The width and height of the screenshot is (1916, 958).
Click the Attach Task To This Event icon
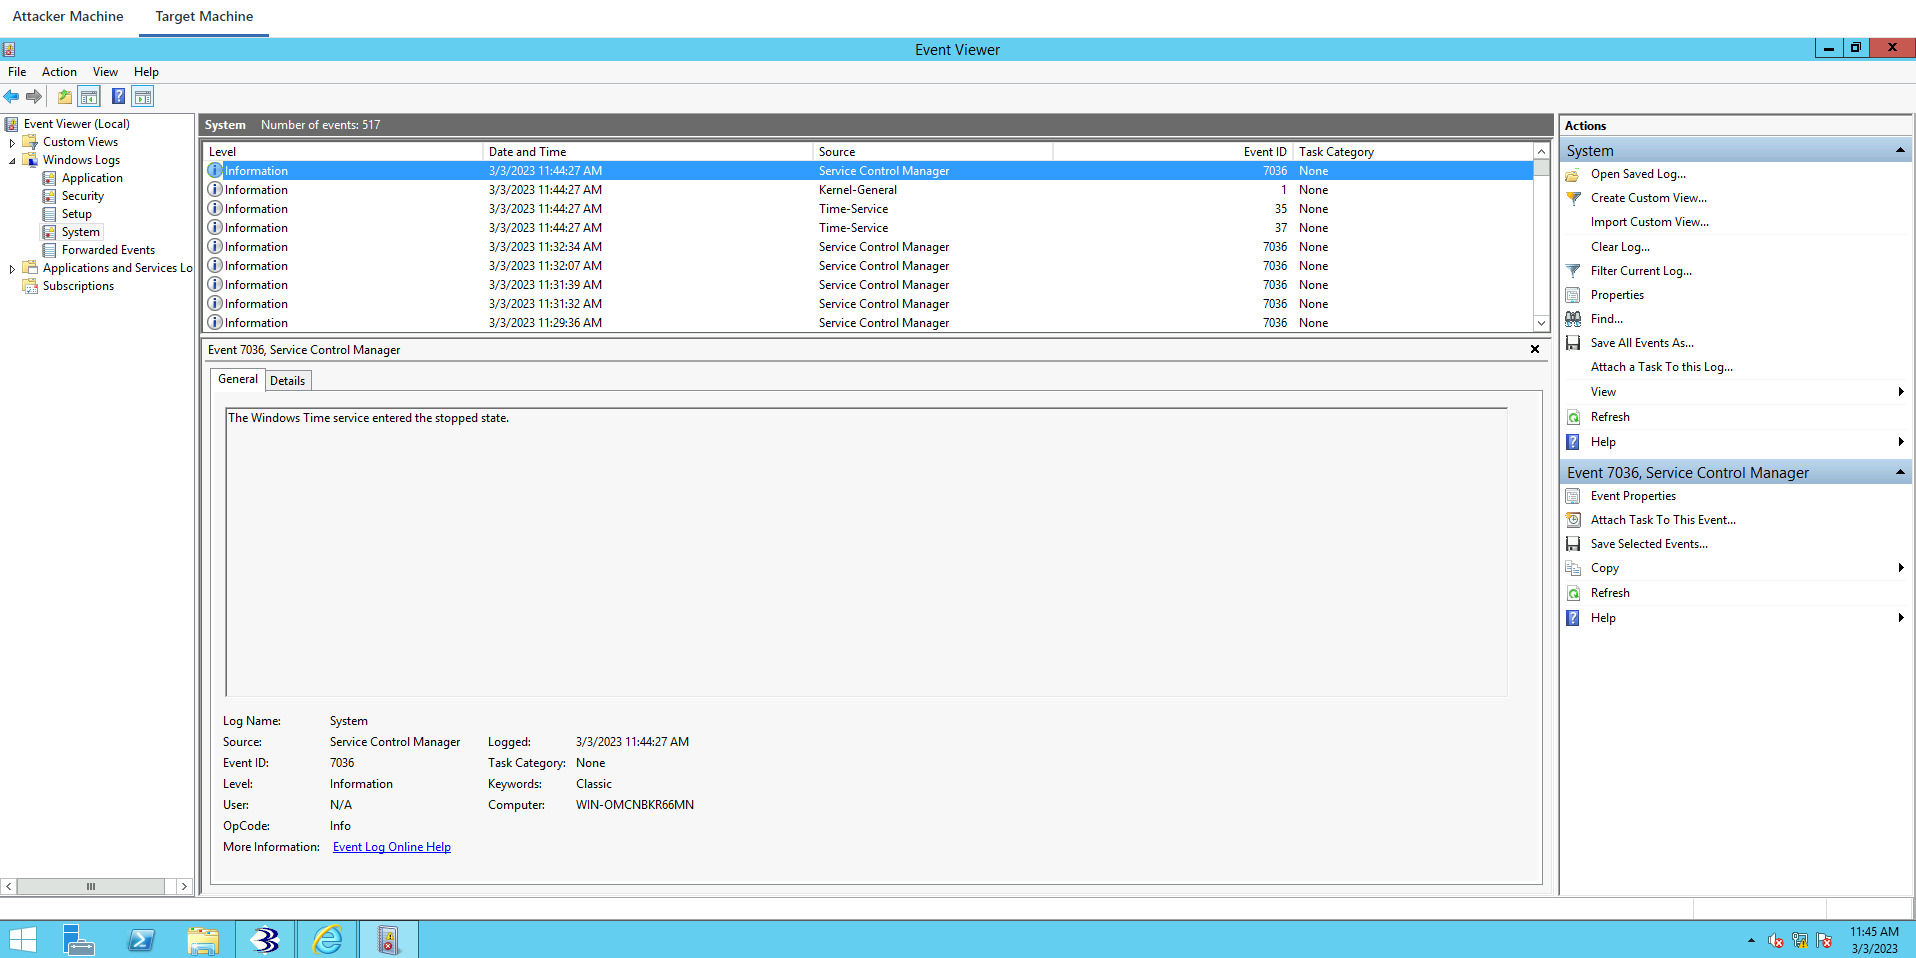[x=1573, y=520]
